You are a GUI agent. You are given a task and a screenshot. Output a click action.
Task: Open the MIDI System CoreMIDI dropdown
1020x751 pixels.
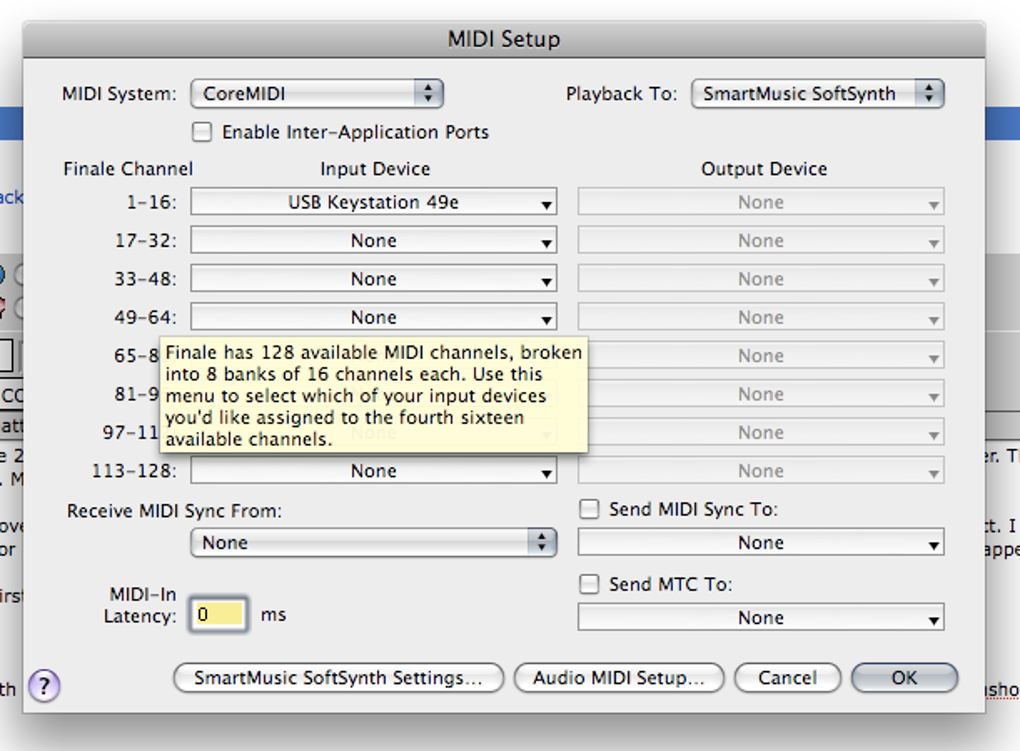click(x=316, y=94)
